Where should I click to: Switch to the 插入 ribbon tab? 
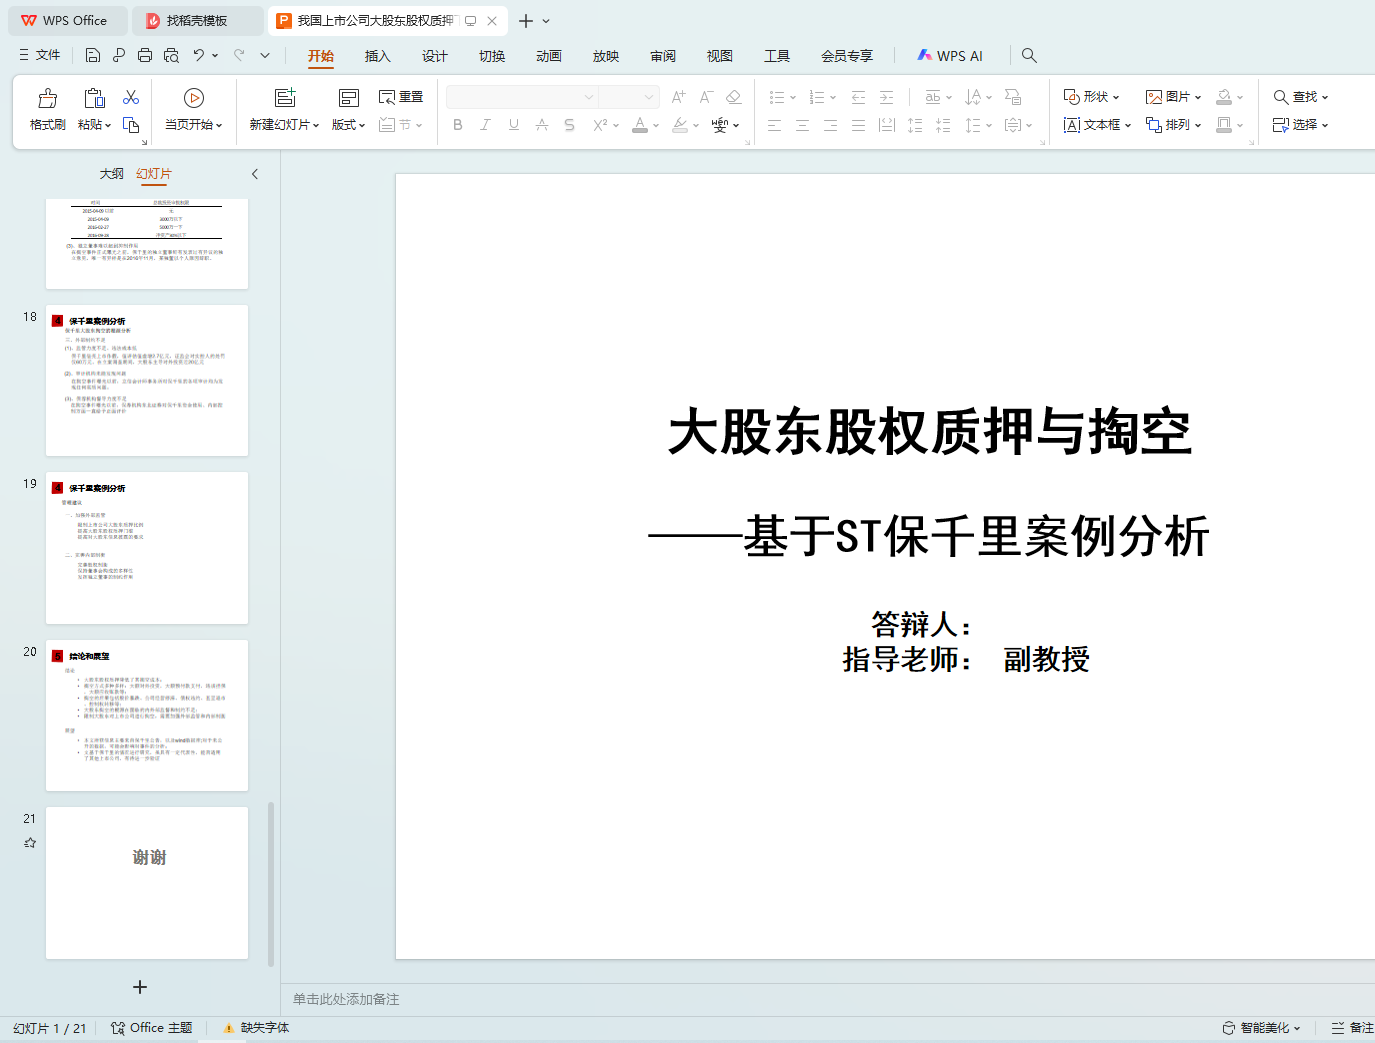click(378, 56)
